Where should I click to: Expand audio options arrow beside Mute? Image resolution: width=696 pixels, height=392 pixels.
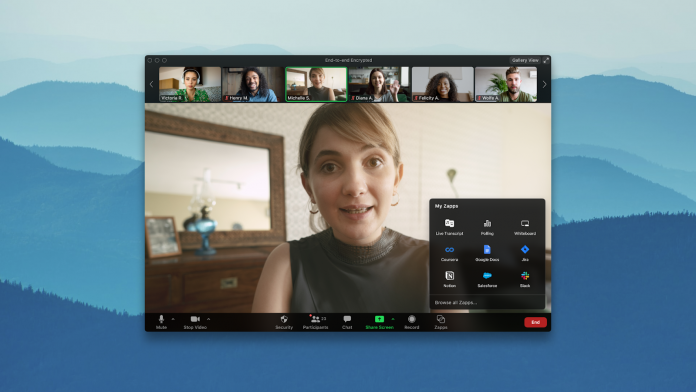(x=173, y=319)
